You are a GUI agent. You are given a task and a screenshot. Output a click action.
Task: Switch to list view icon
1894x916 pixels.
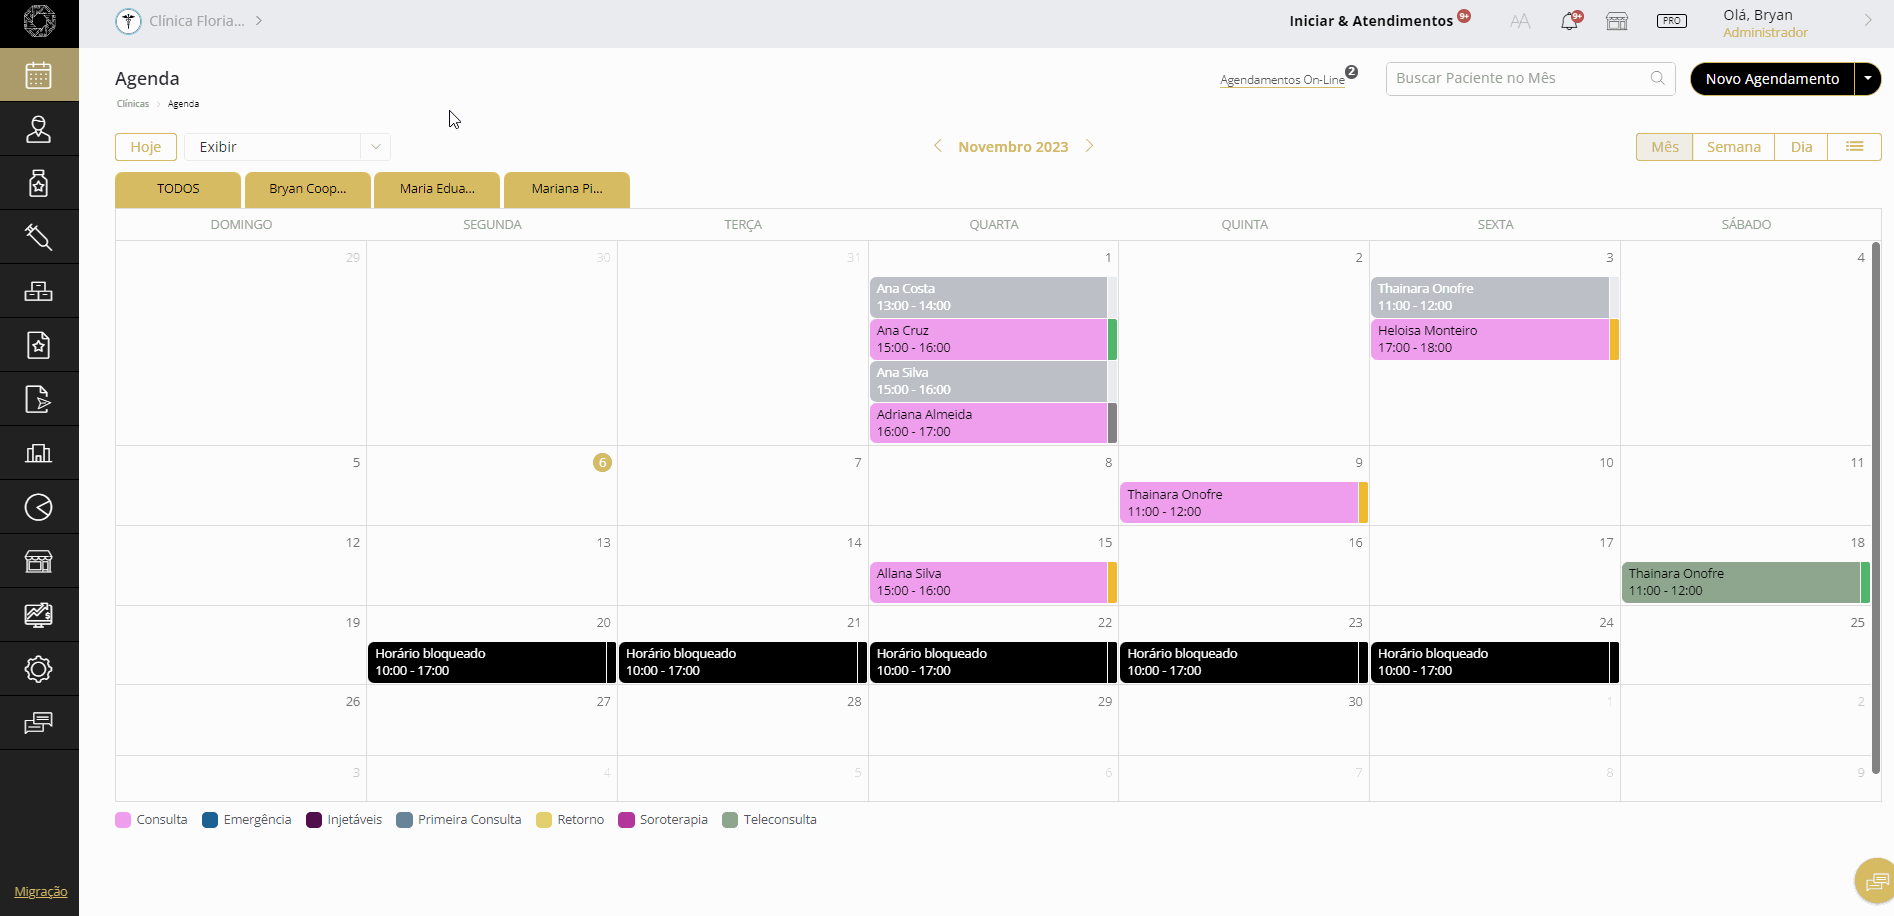point(1854,147)
